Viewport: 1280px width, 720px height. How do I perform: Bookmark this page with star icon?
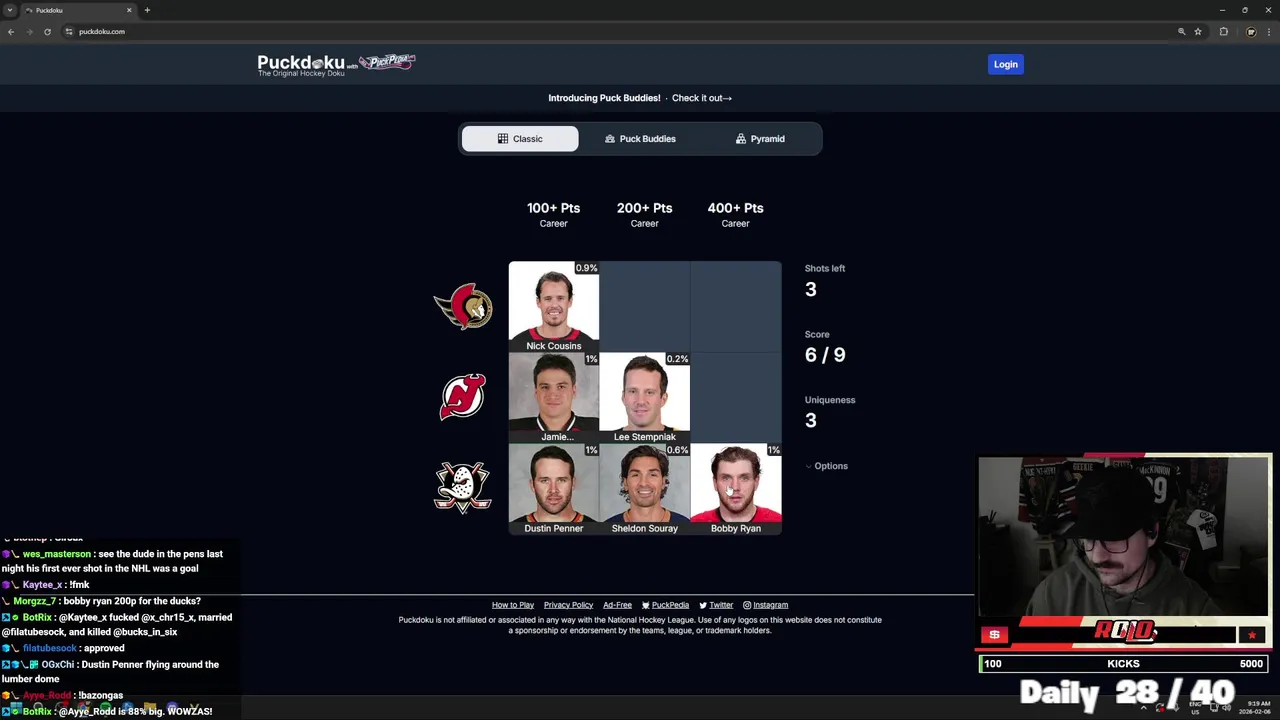(1197, 31)
